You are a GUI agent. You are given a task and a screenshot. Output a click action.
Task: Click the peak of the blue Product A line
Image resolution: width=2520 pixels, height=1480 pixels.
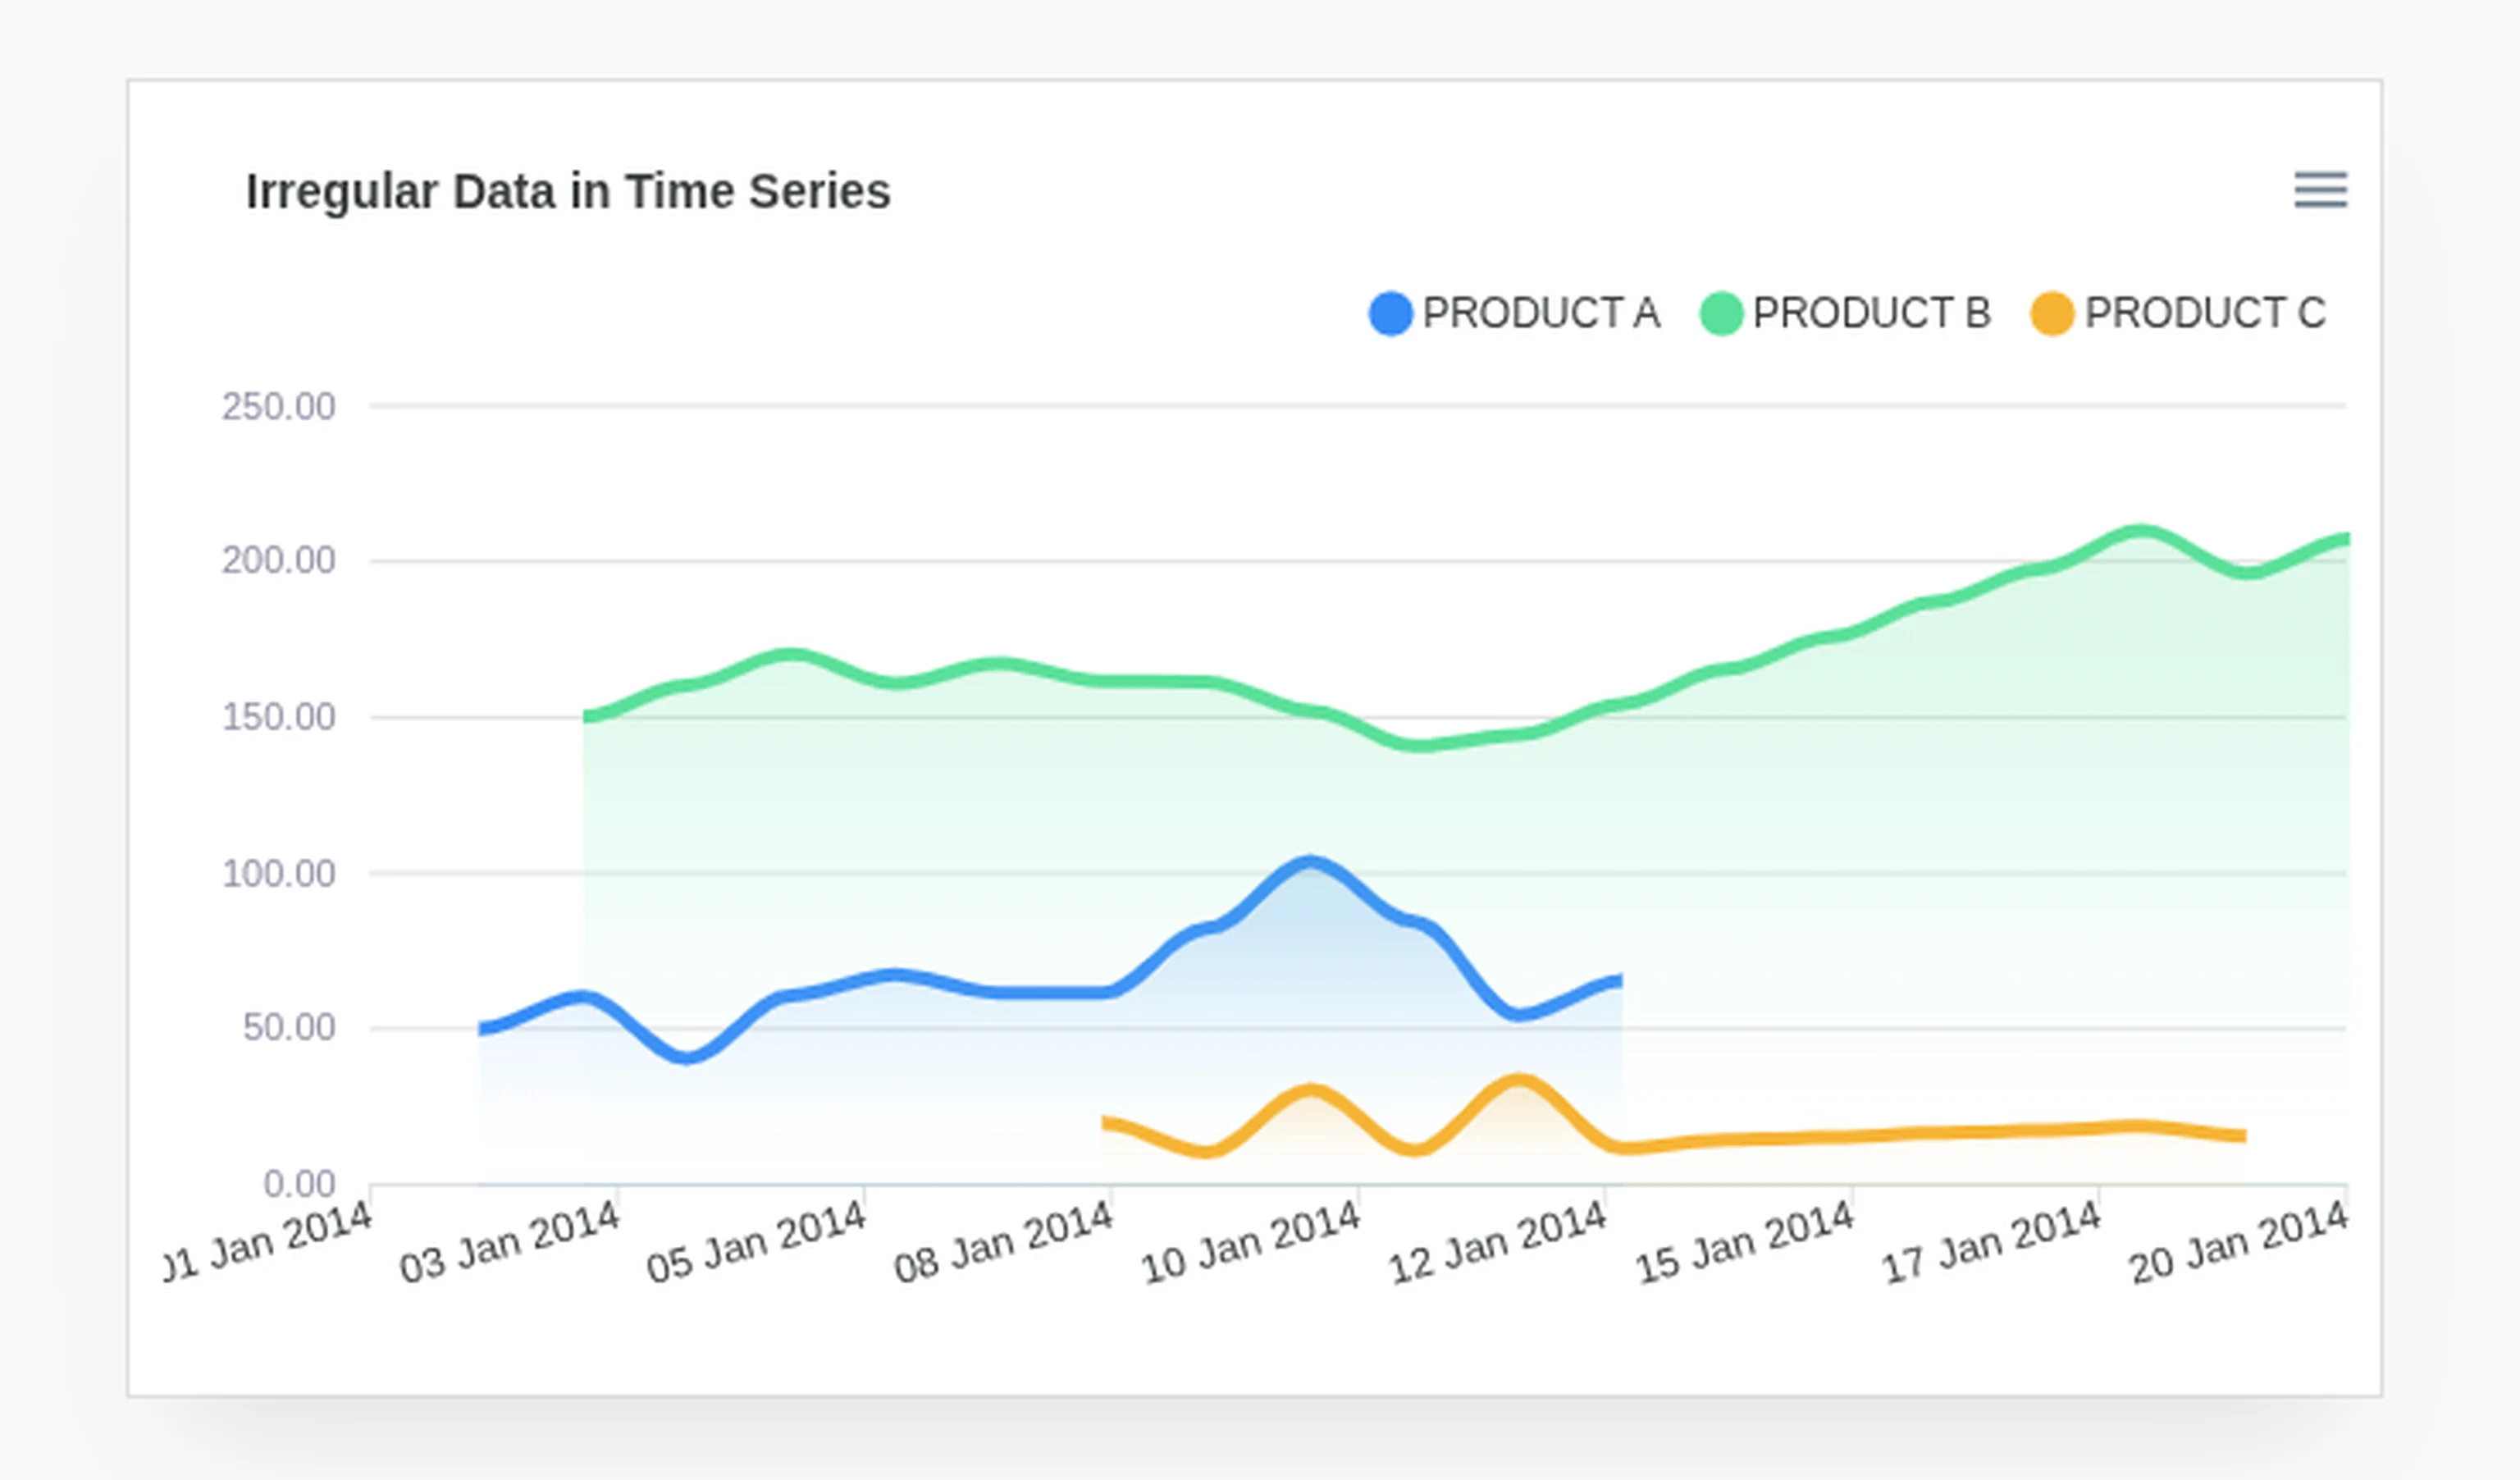1310,863
